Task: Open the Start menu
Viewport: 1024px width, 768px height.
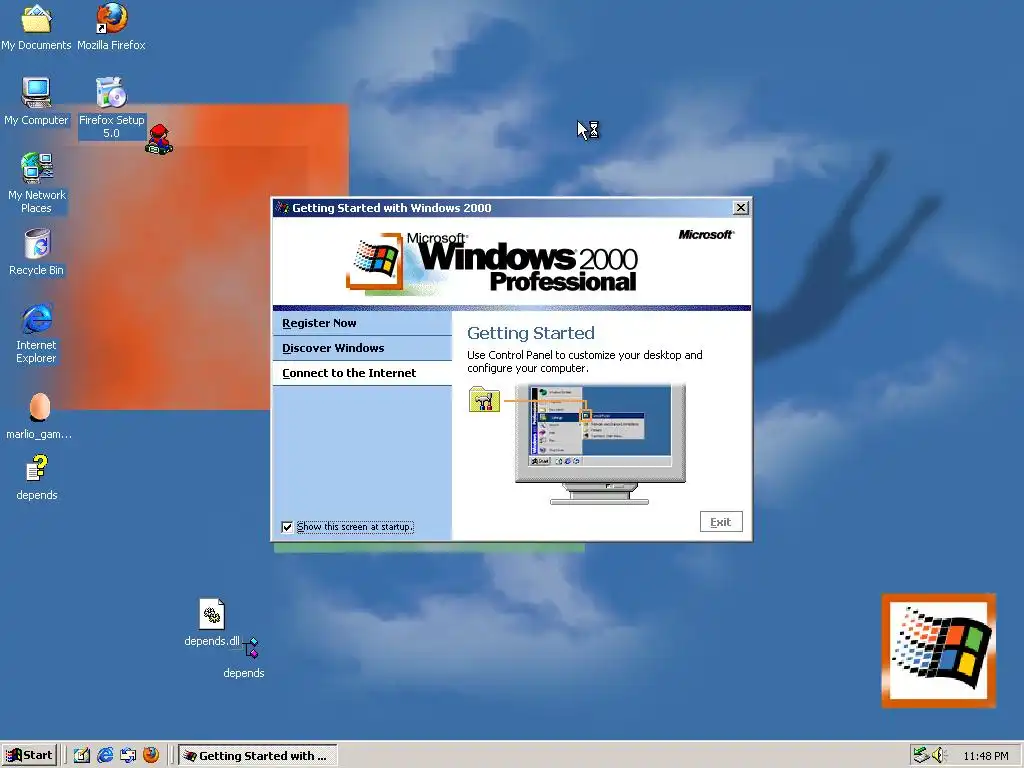Action: 29,755
